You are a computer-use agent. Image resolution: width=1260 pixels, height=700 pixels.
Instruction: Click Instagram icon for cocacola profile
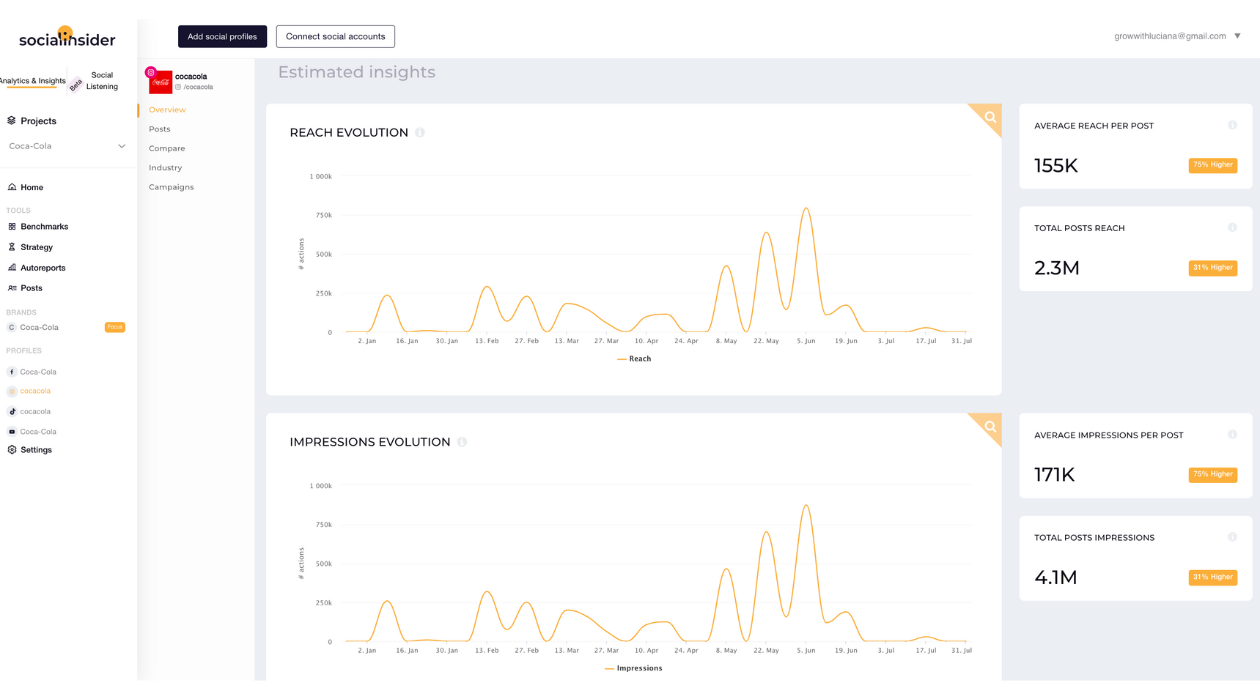click(12, 391)
